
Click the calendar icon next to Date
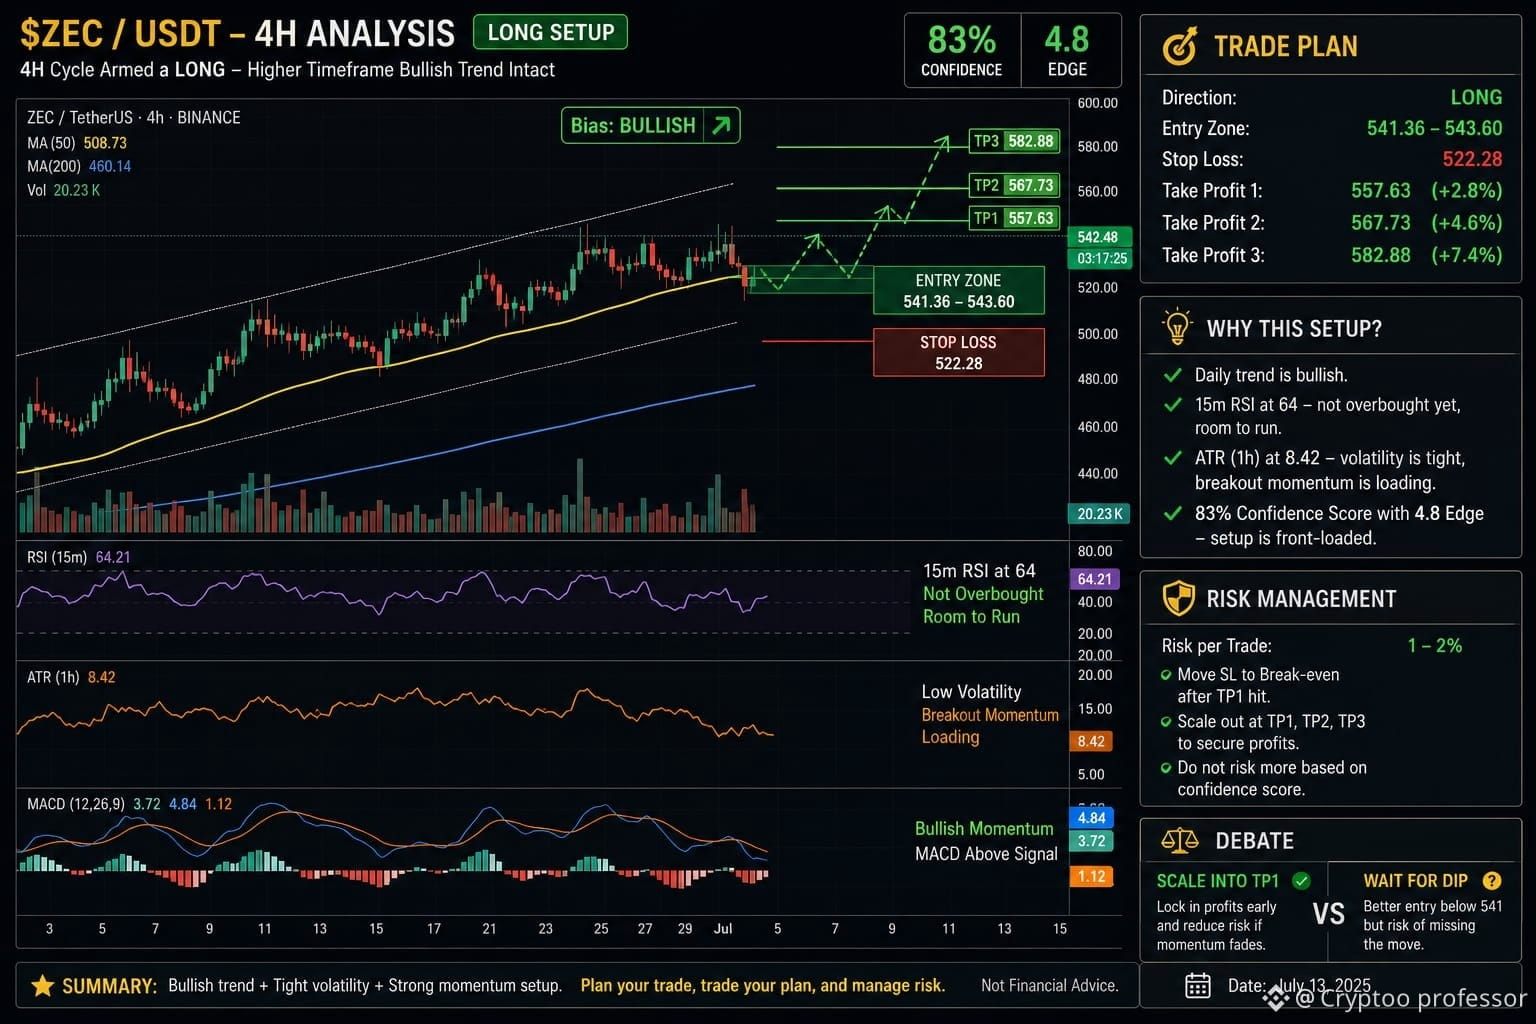1197,985
